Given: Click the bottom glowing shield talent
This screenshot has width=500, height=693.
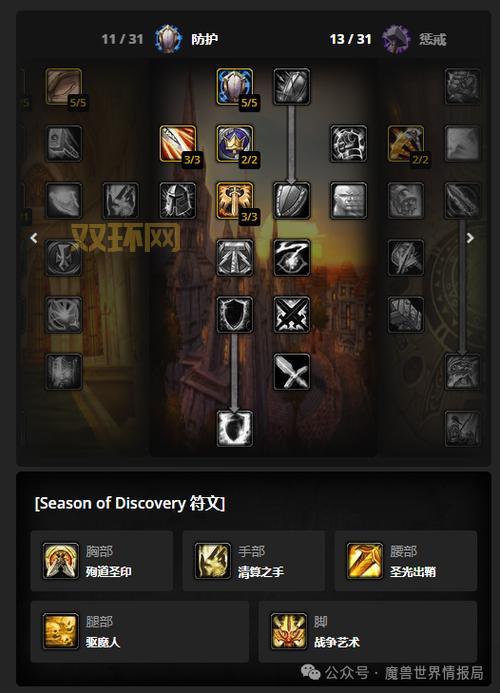Looking at the screenshot, I should pyautogui.click(x=235, y=429).
